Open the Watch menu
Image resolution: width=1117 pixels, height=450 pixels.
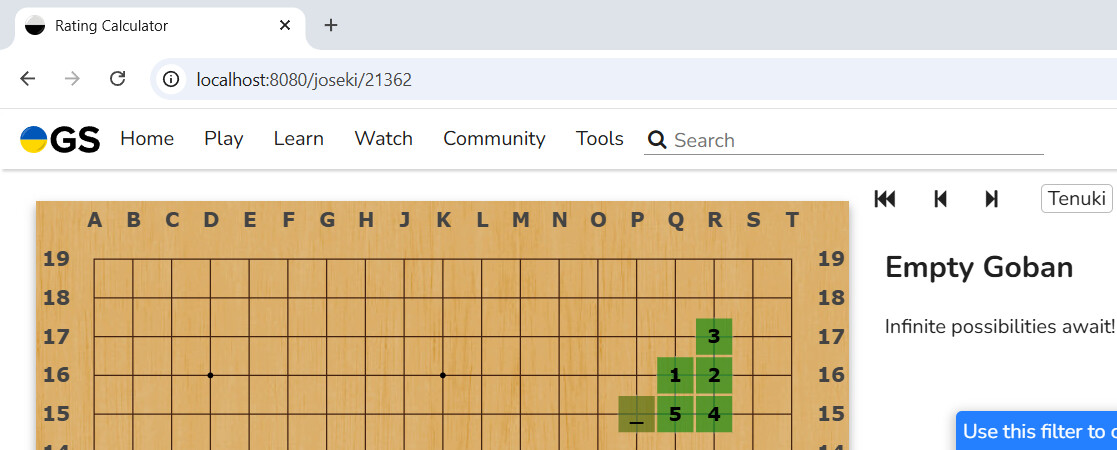383,139
